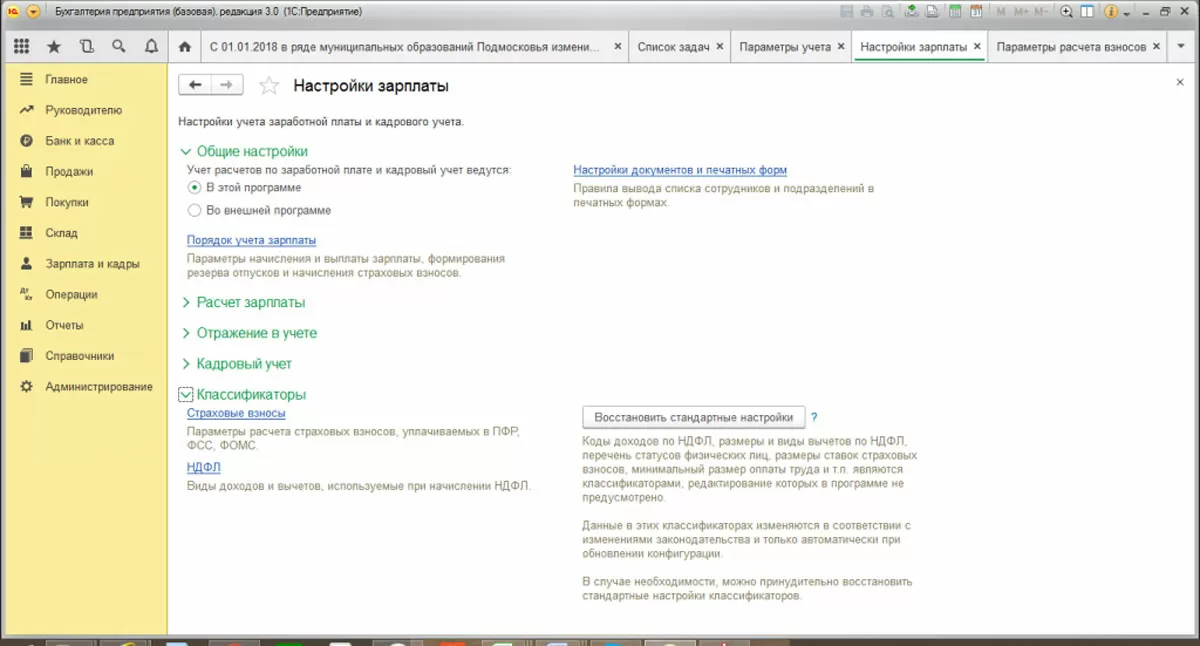
Task: Open notifications bell icon
Action: pyautogui.click(x=151, y=46)
